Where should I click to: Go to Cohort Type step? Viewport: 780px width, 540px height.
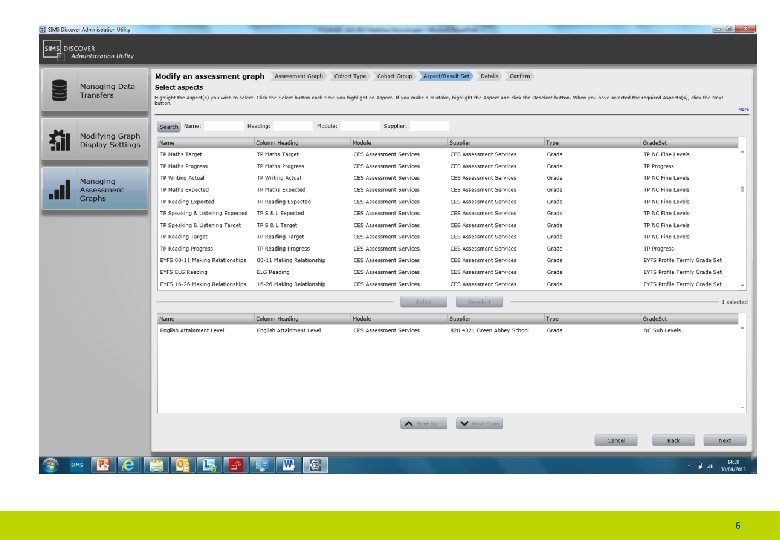click(x=350, y=76)
